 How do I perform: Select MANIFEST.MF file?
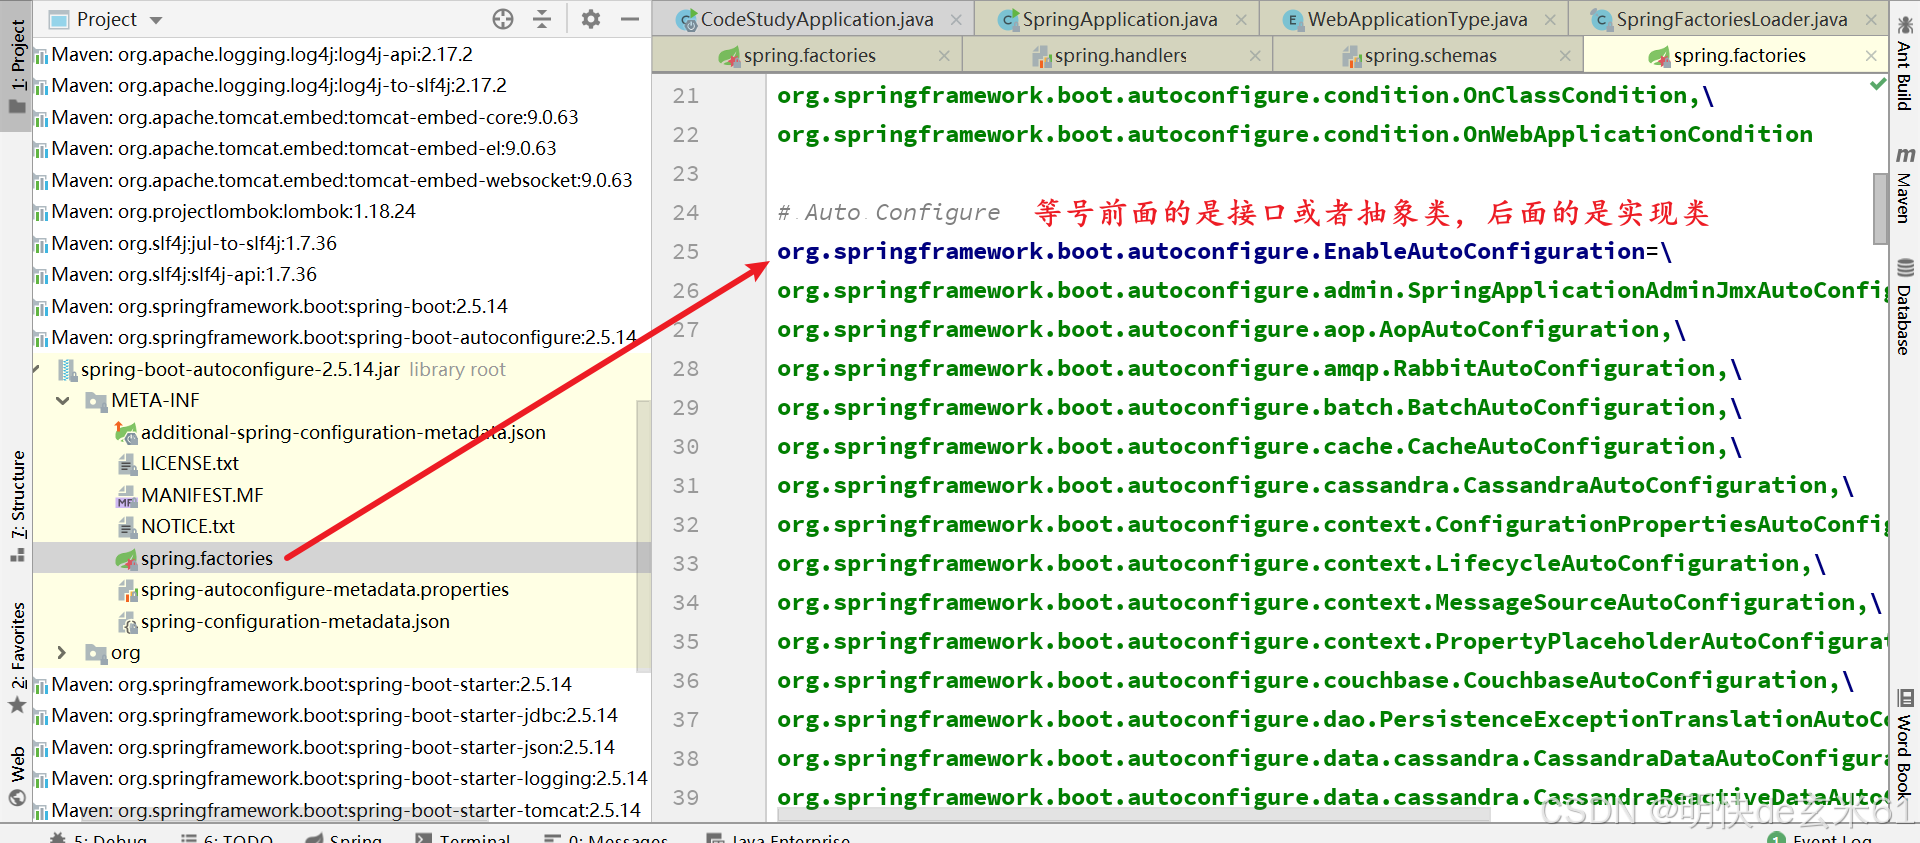[202, 496]
